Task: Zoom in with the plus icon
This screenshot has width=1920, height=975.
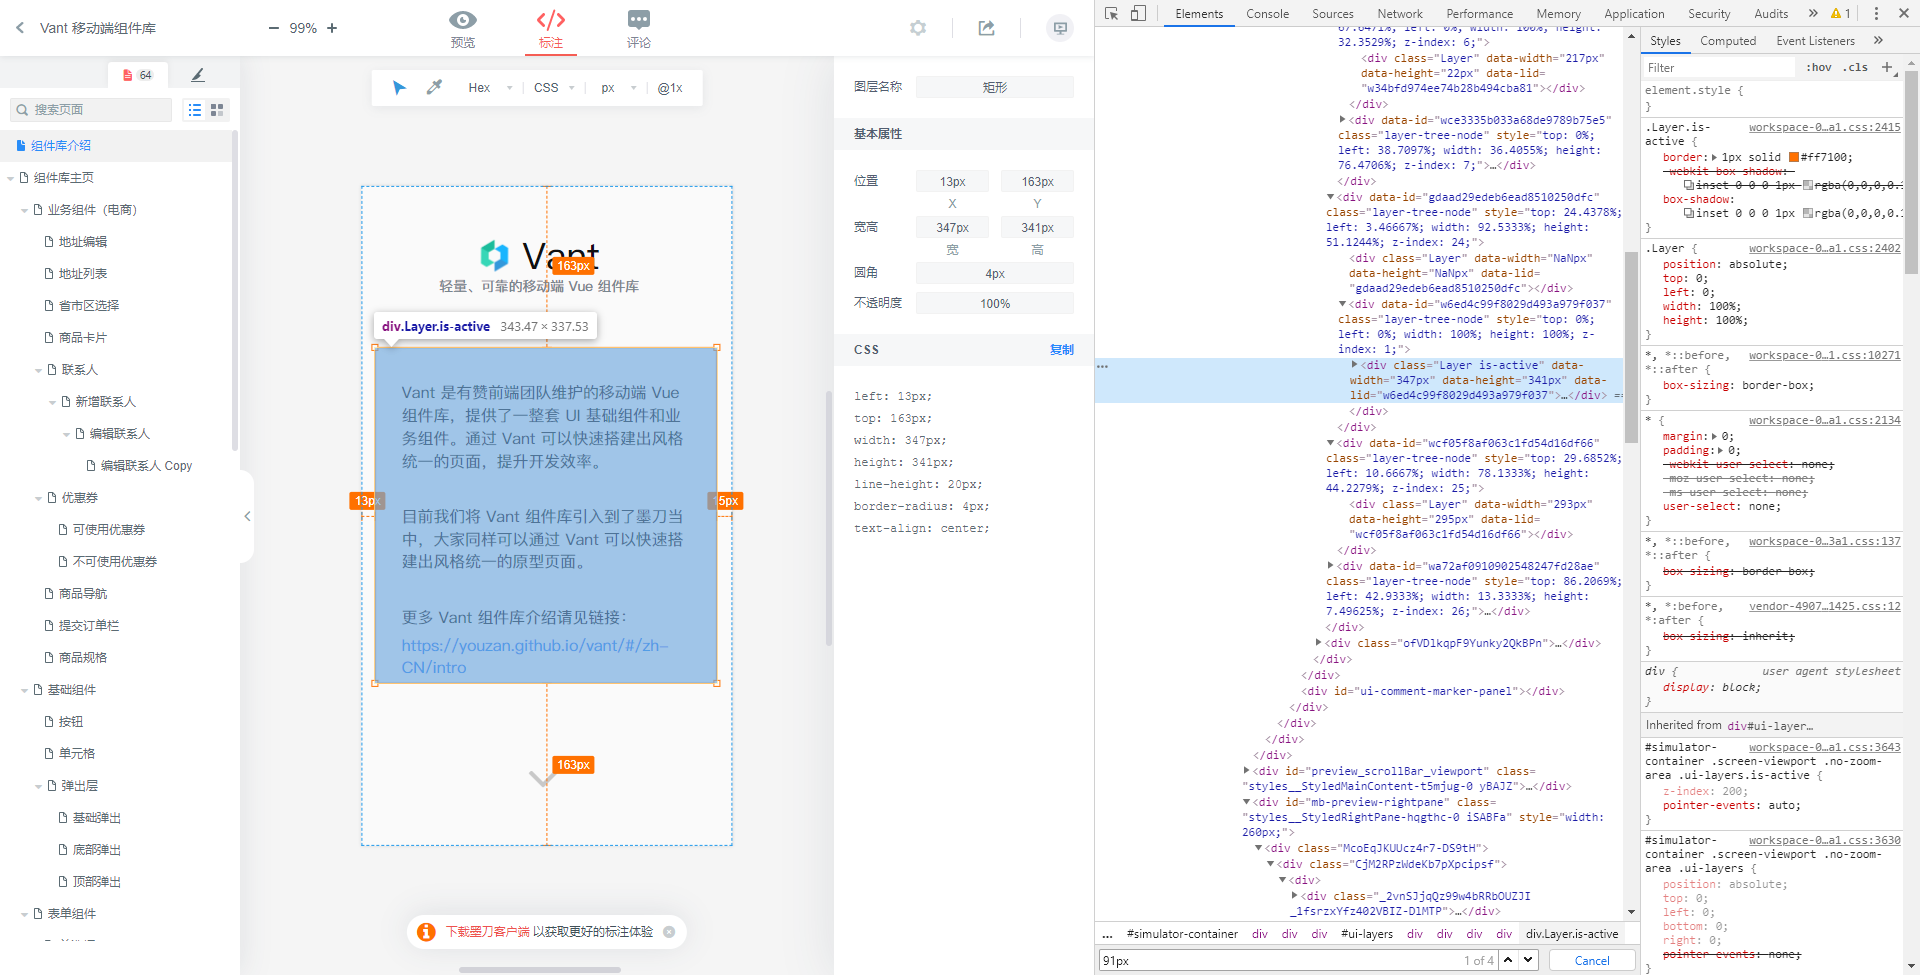Action: [332, 28]
